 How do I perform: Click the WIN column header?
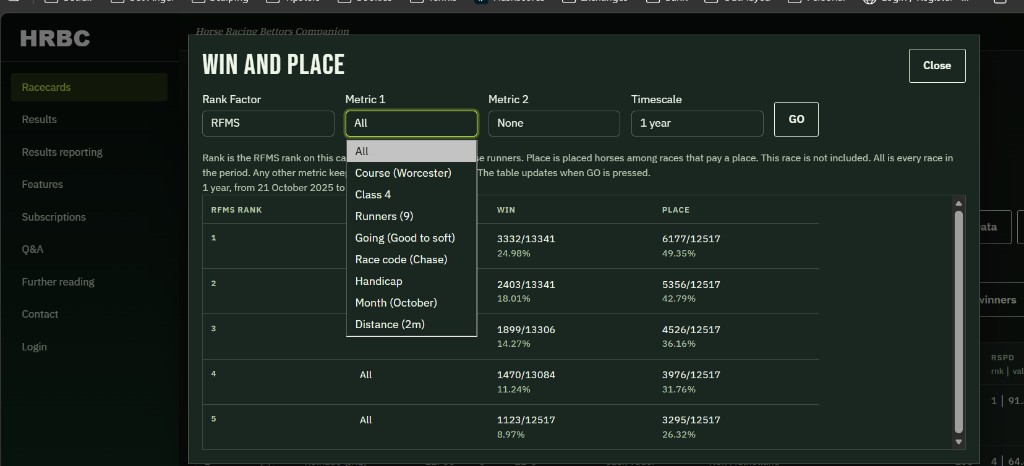[x=506, y=210]
